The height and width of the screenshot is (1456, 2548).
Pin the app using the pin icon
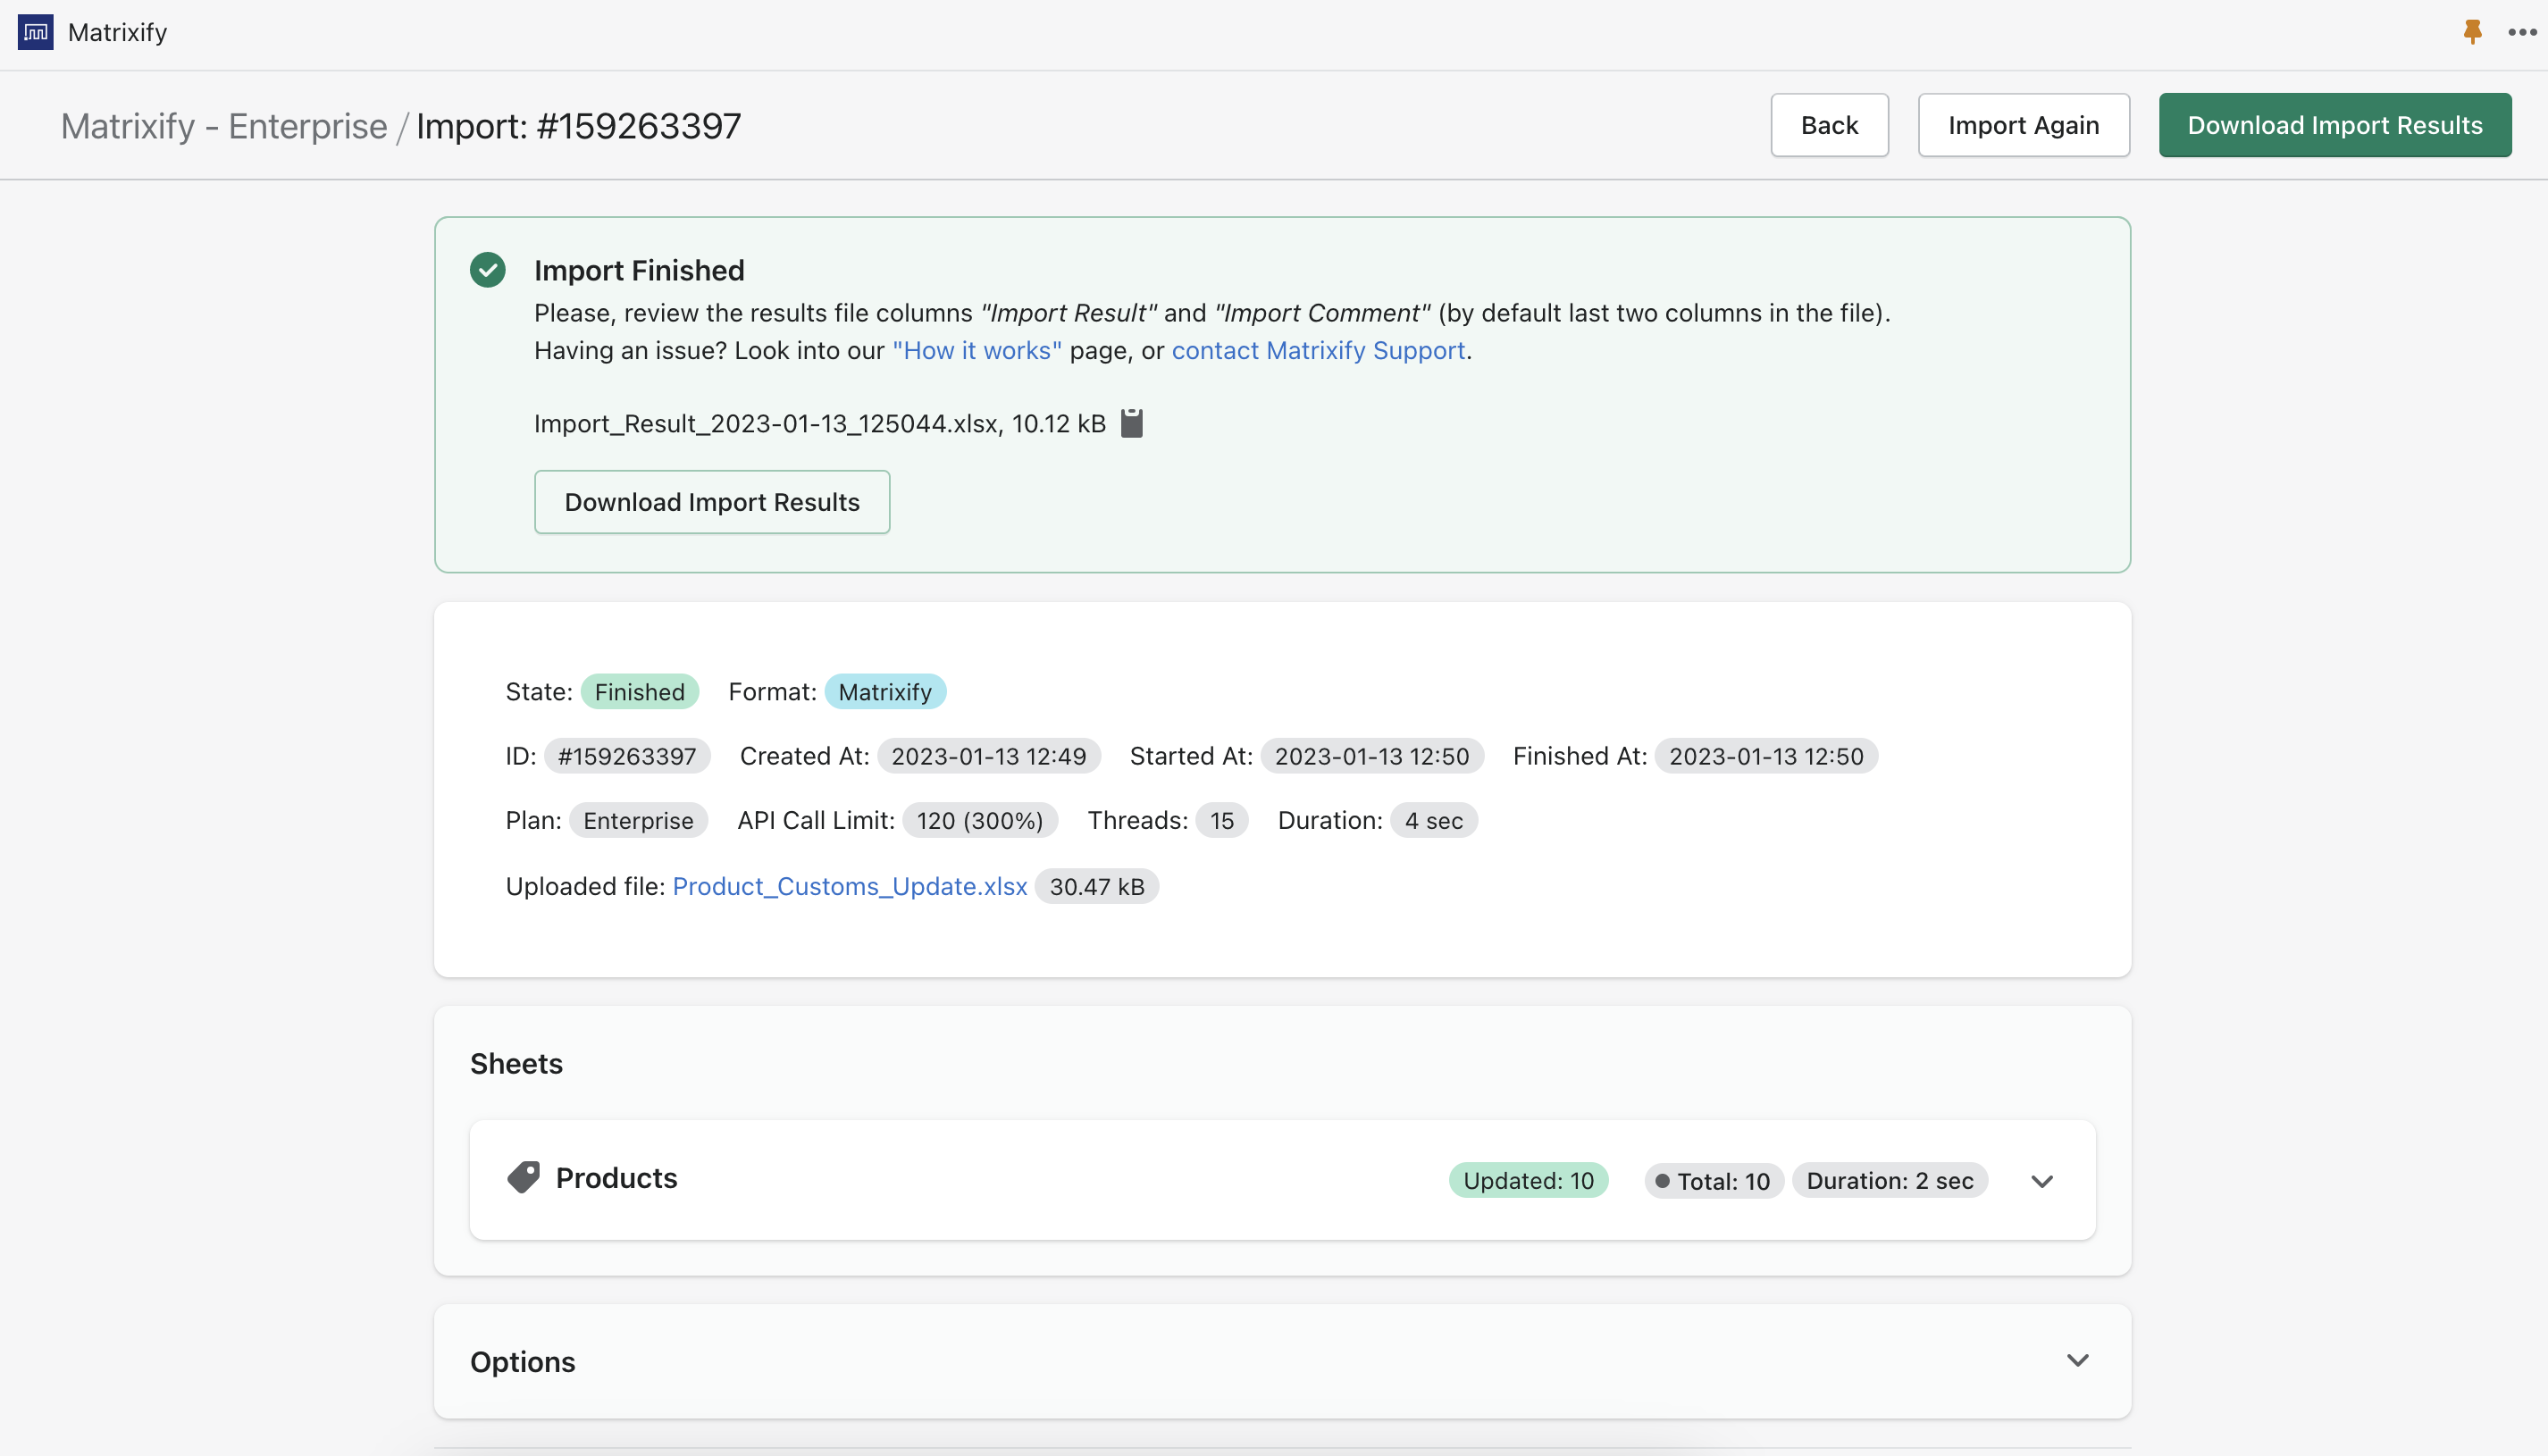[2471, 31]
